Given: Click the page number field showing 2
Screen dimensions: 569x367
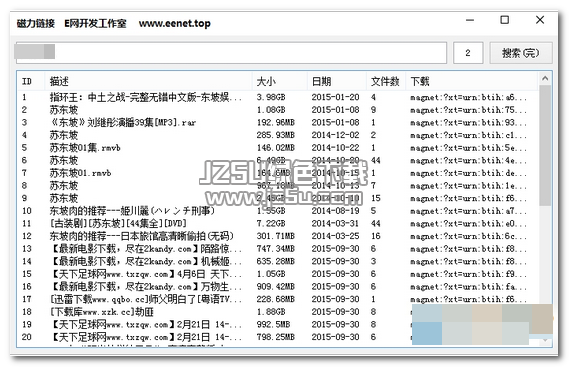Looking at the screenshot, I should point(468,53).
